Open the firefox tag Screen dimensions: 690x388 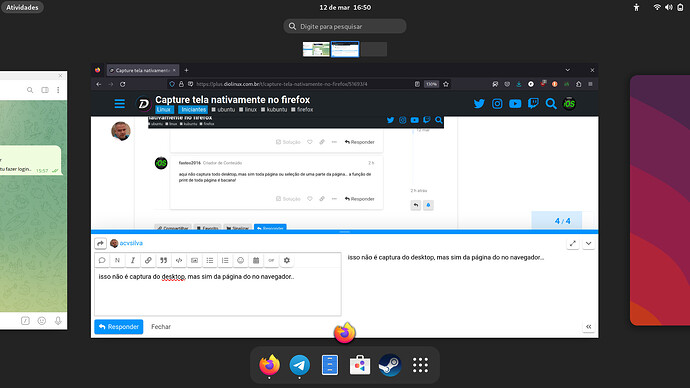(x=302, y=110)
